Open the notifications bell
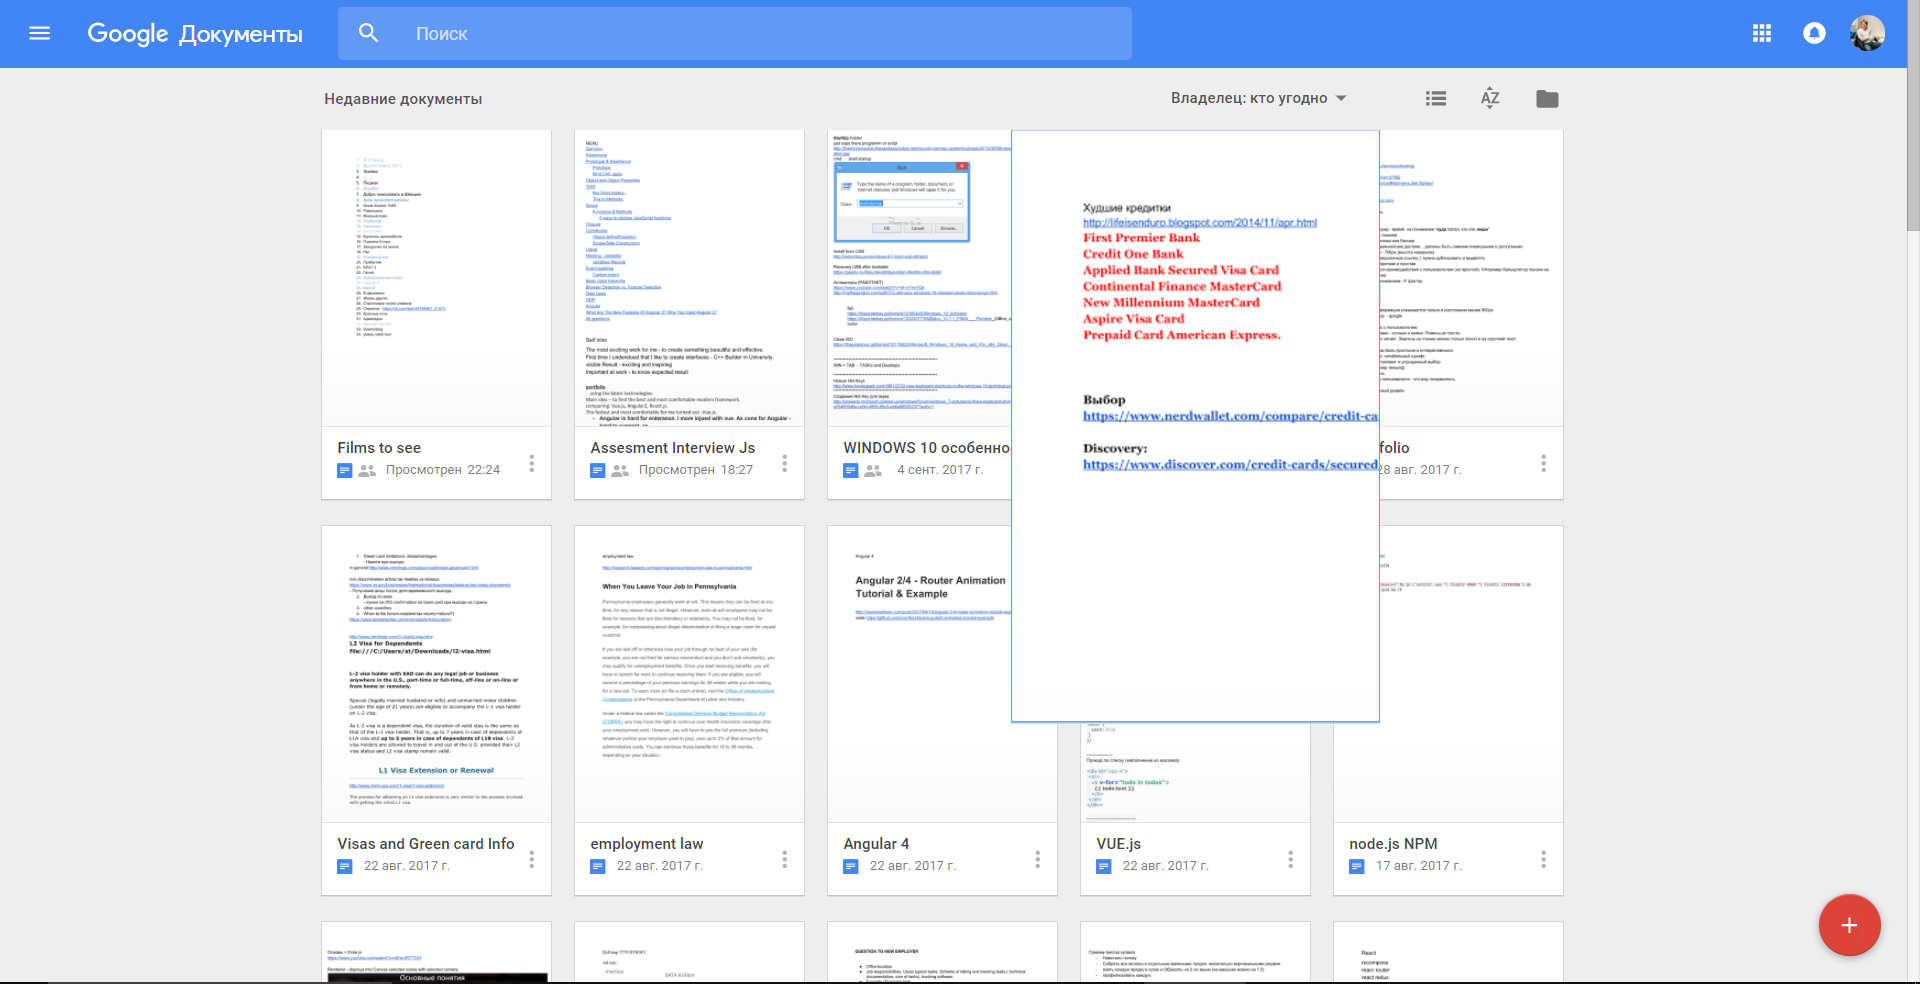 1814,33
